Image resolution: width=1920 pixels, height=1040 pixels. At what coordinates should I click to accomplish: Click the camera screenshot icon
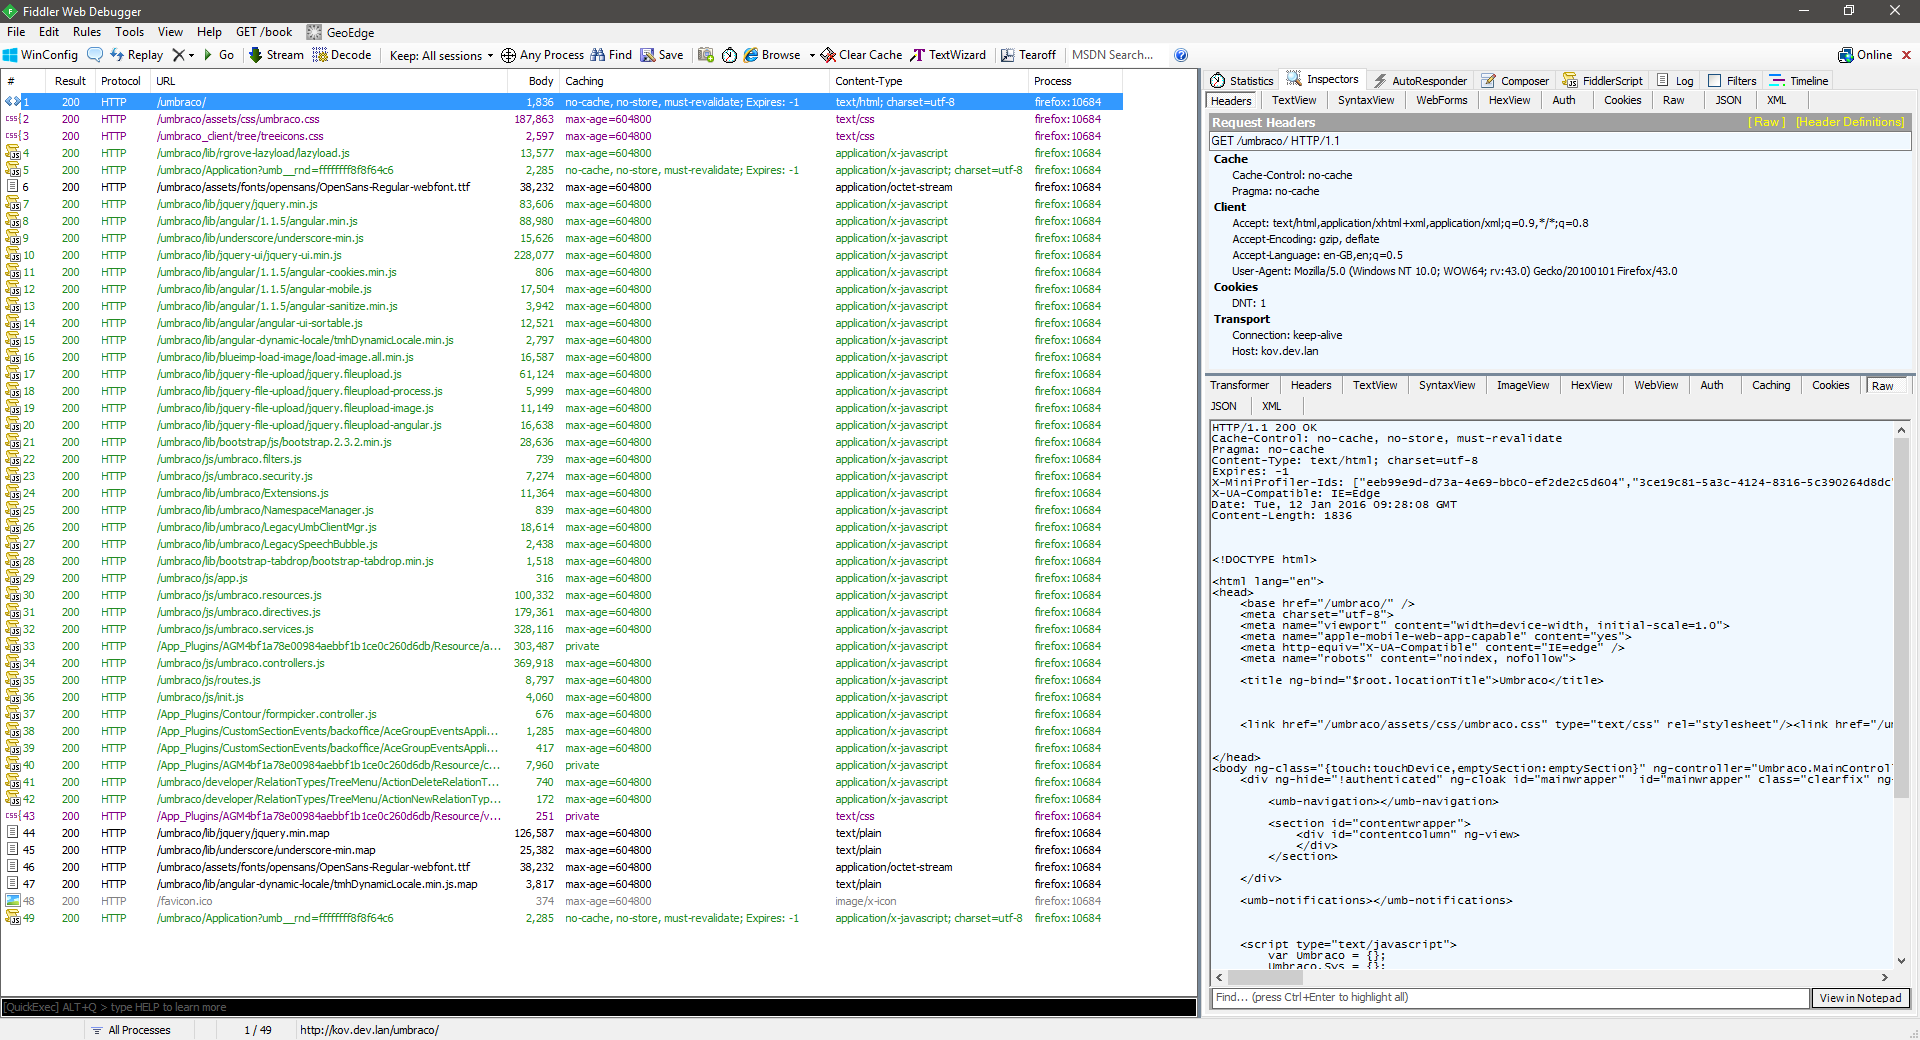click(706, 55)
